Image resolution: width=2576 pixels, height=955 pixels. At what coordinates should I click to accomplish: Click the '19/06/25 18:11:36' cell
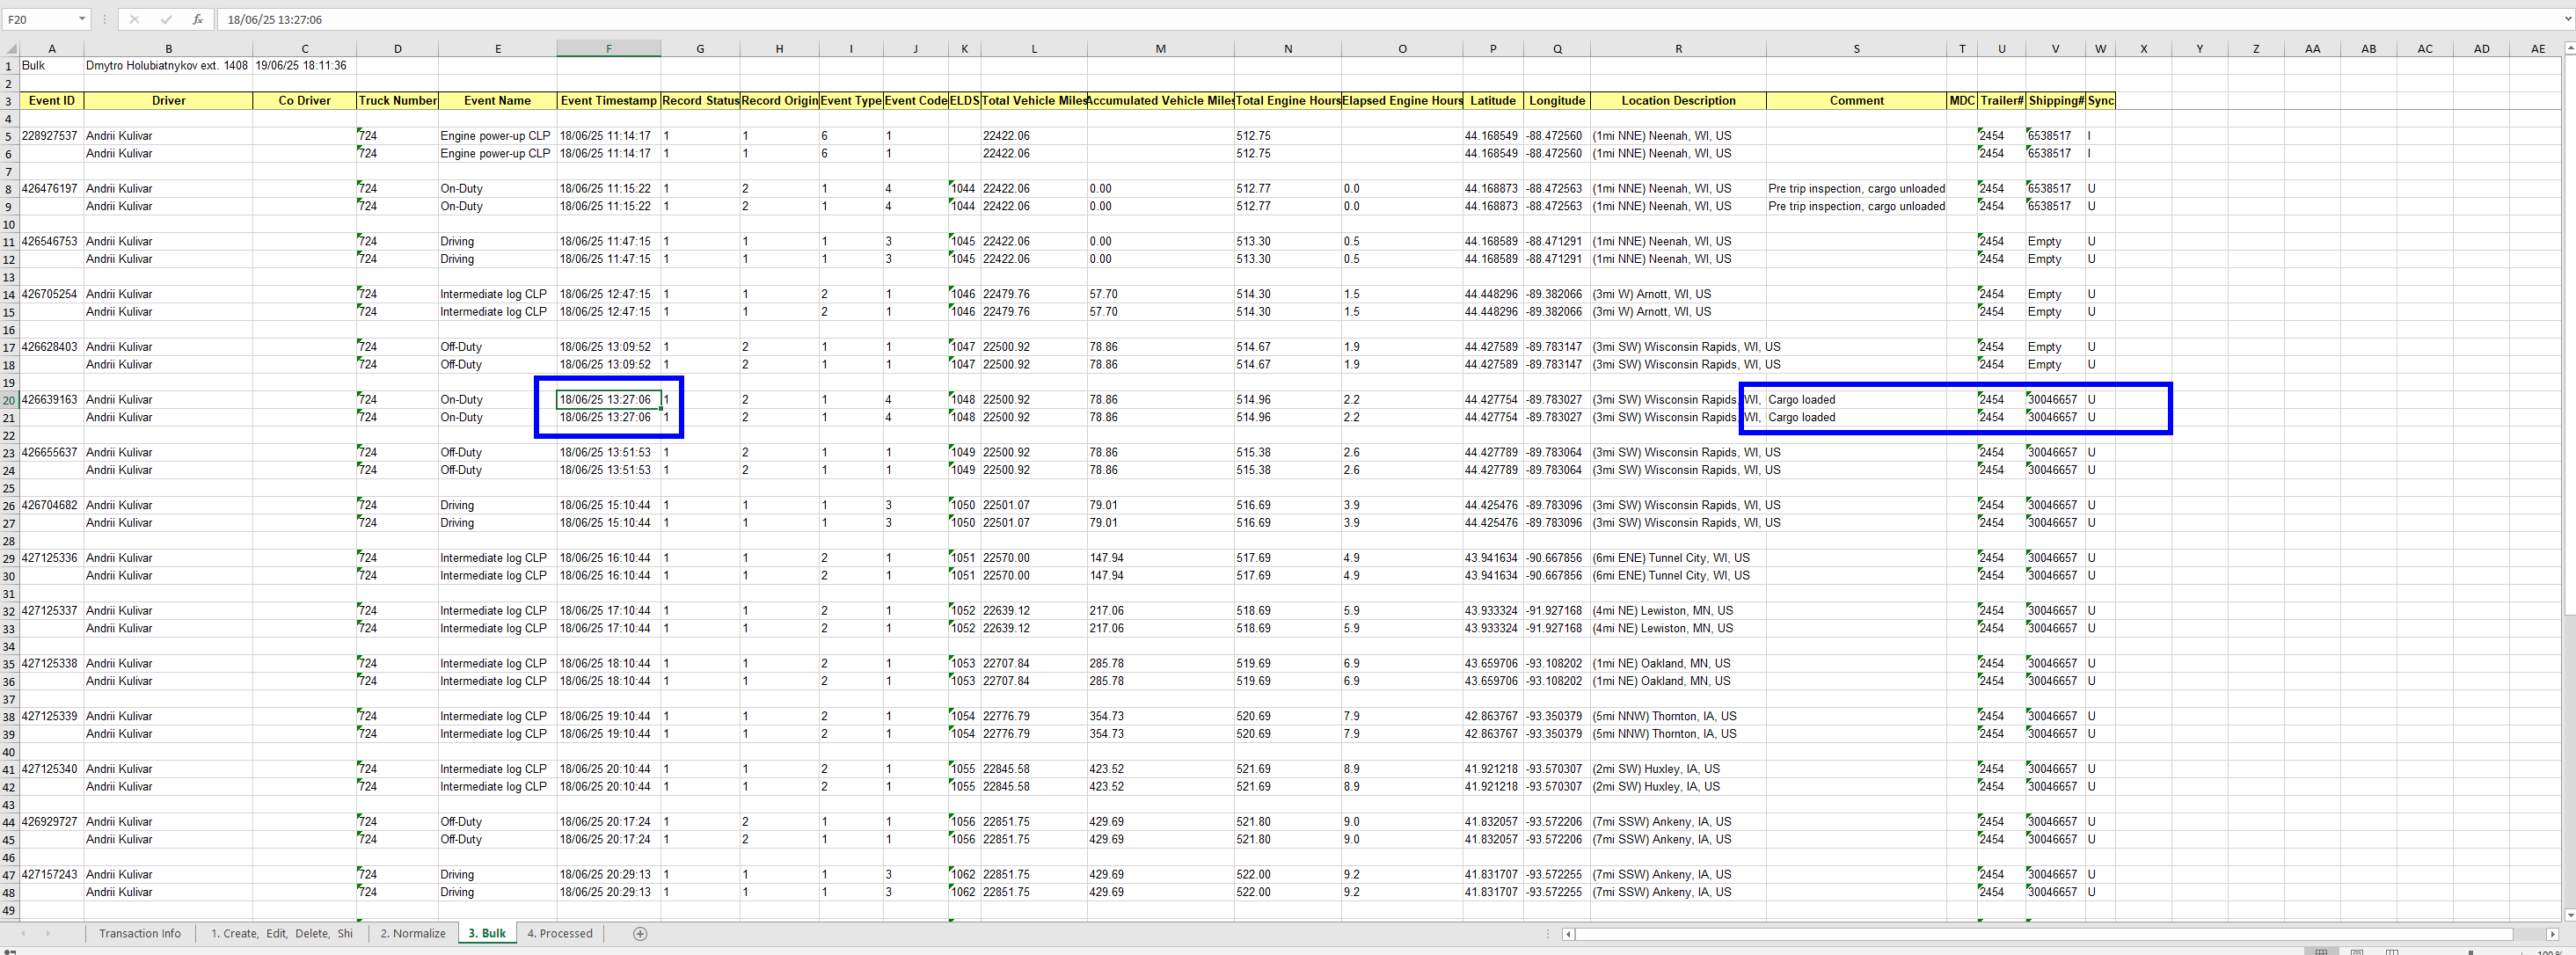[304, 66]
